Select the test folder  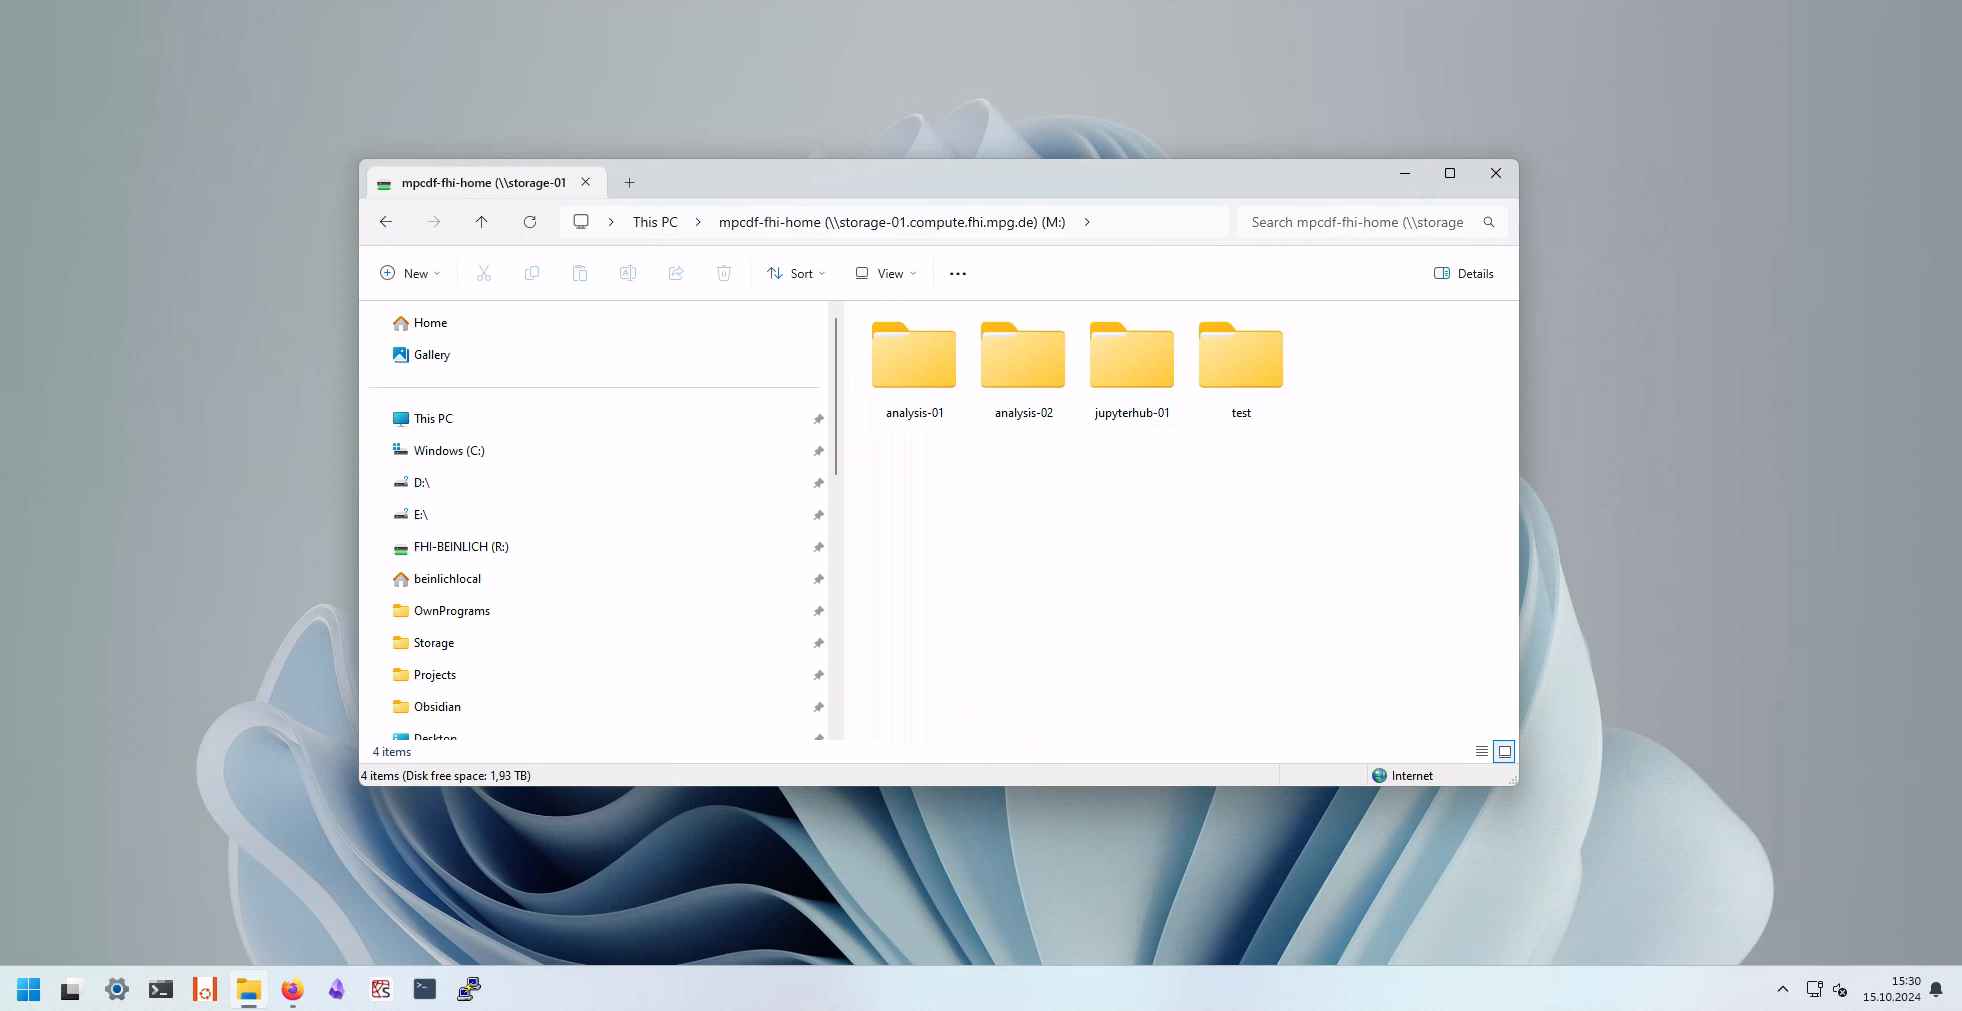[1241, 370]
